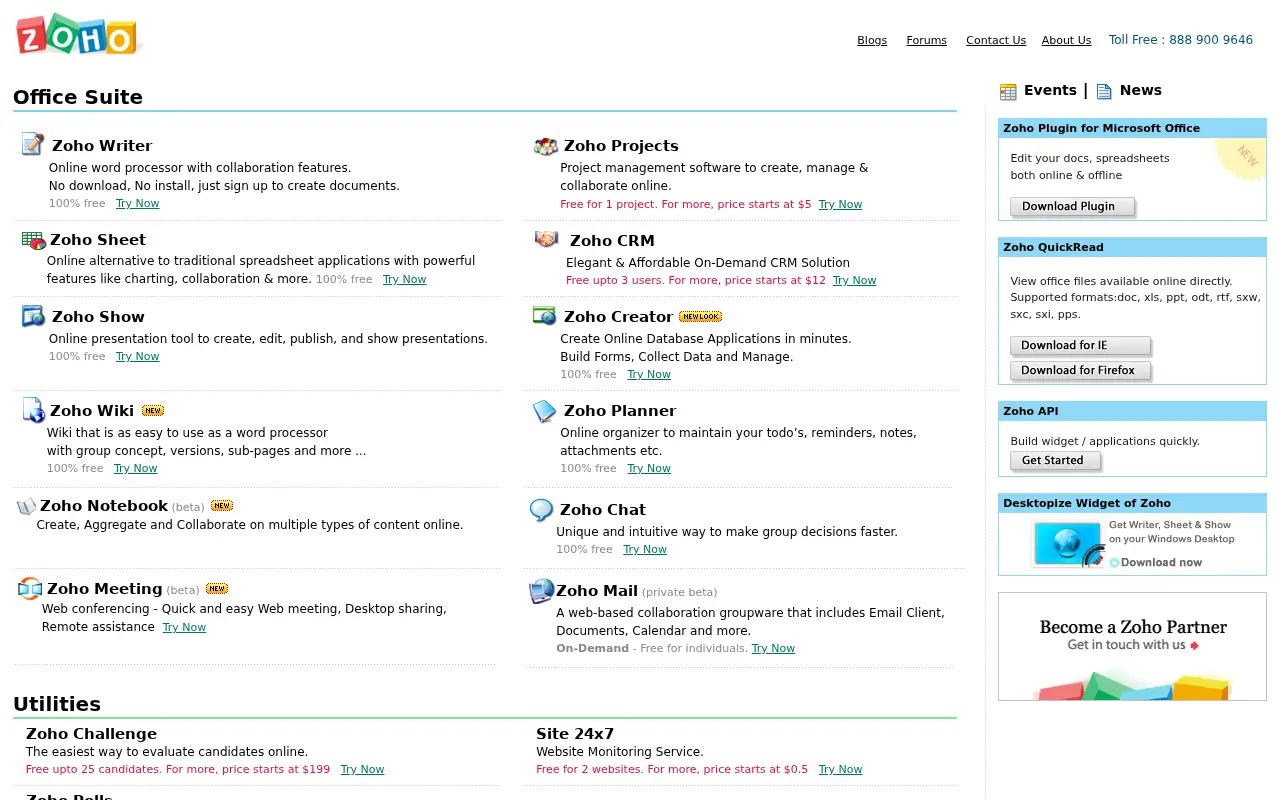Click the Desktopize widget globe image
The image size is (1280, 800).
click(x=1068, y=544)
